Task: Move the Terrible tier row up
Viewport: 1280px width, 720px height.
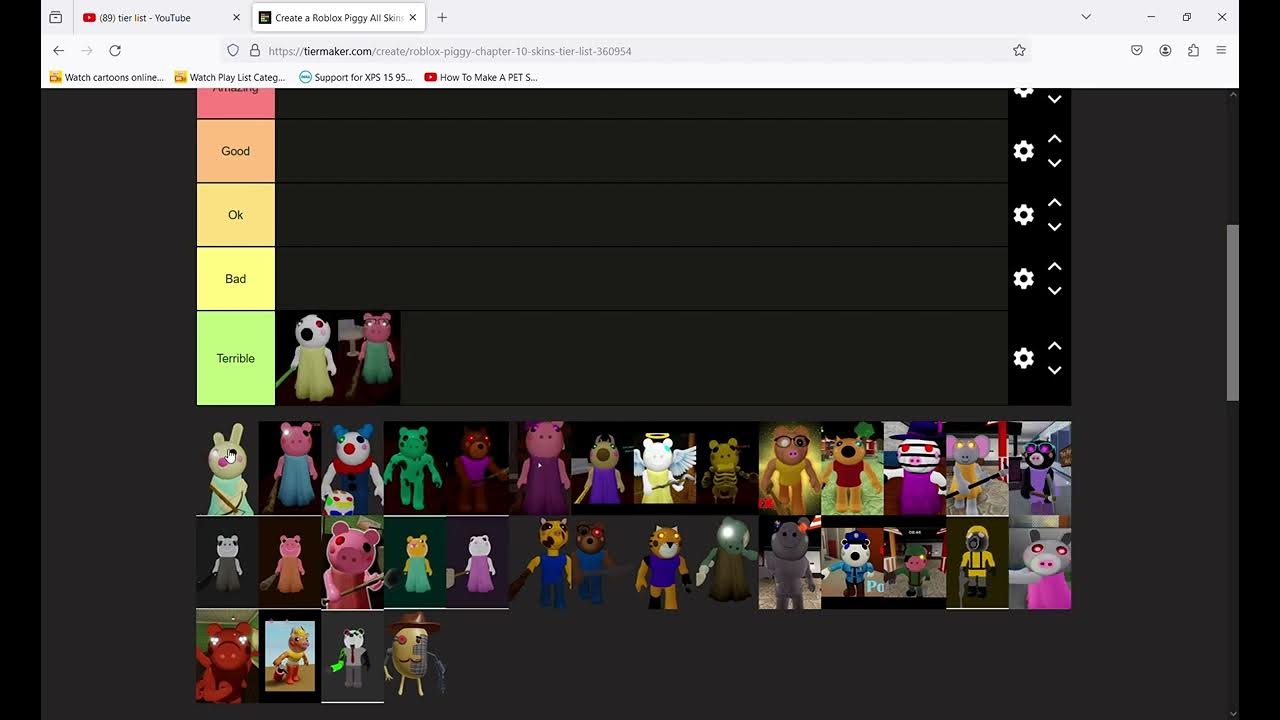Action: click(1054, 346)
